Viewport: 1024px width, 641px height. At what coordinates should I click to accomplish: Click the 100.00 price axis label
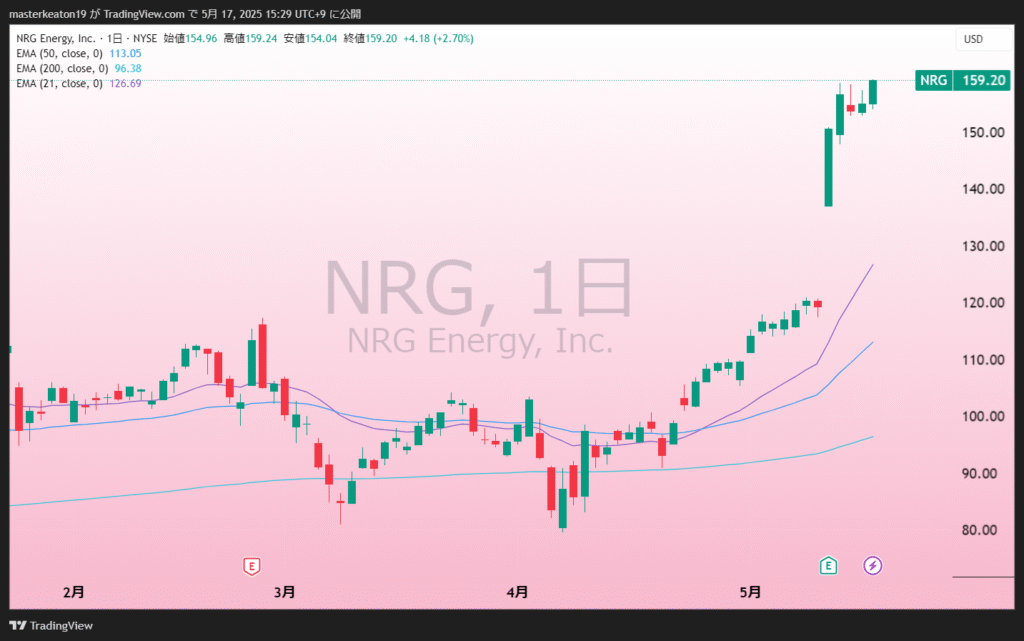pos(983,416)
